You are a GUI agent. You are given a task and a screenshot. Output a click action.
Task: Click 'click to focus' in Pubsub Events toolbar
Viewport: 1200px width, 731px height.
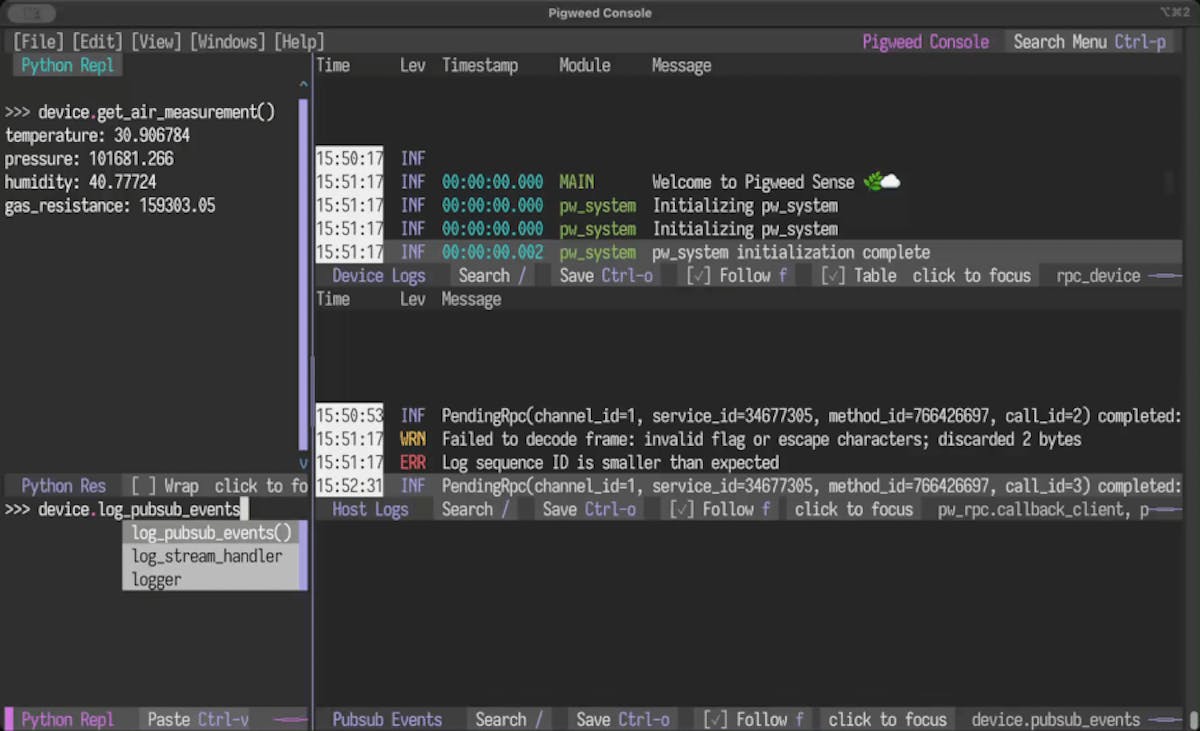[x=887, y=719]
